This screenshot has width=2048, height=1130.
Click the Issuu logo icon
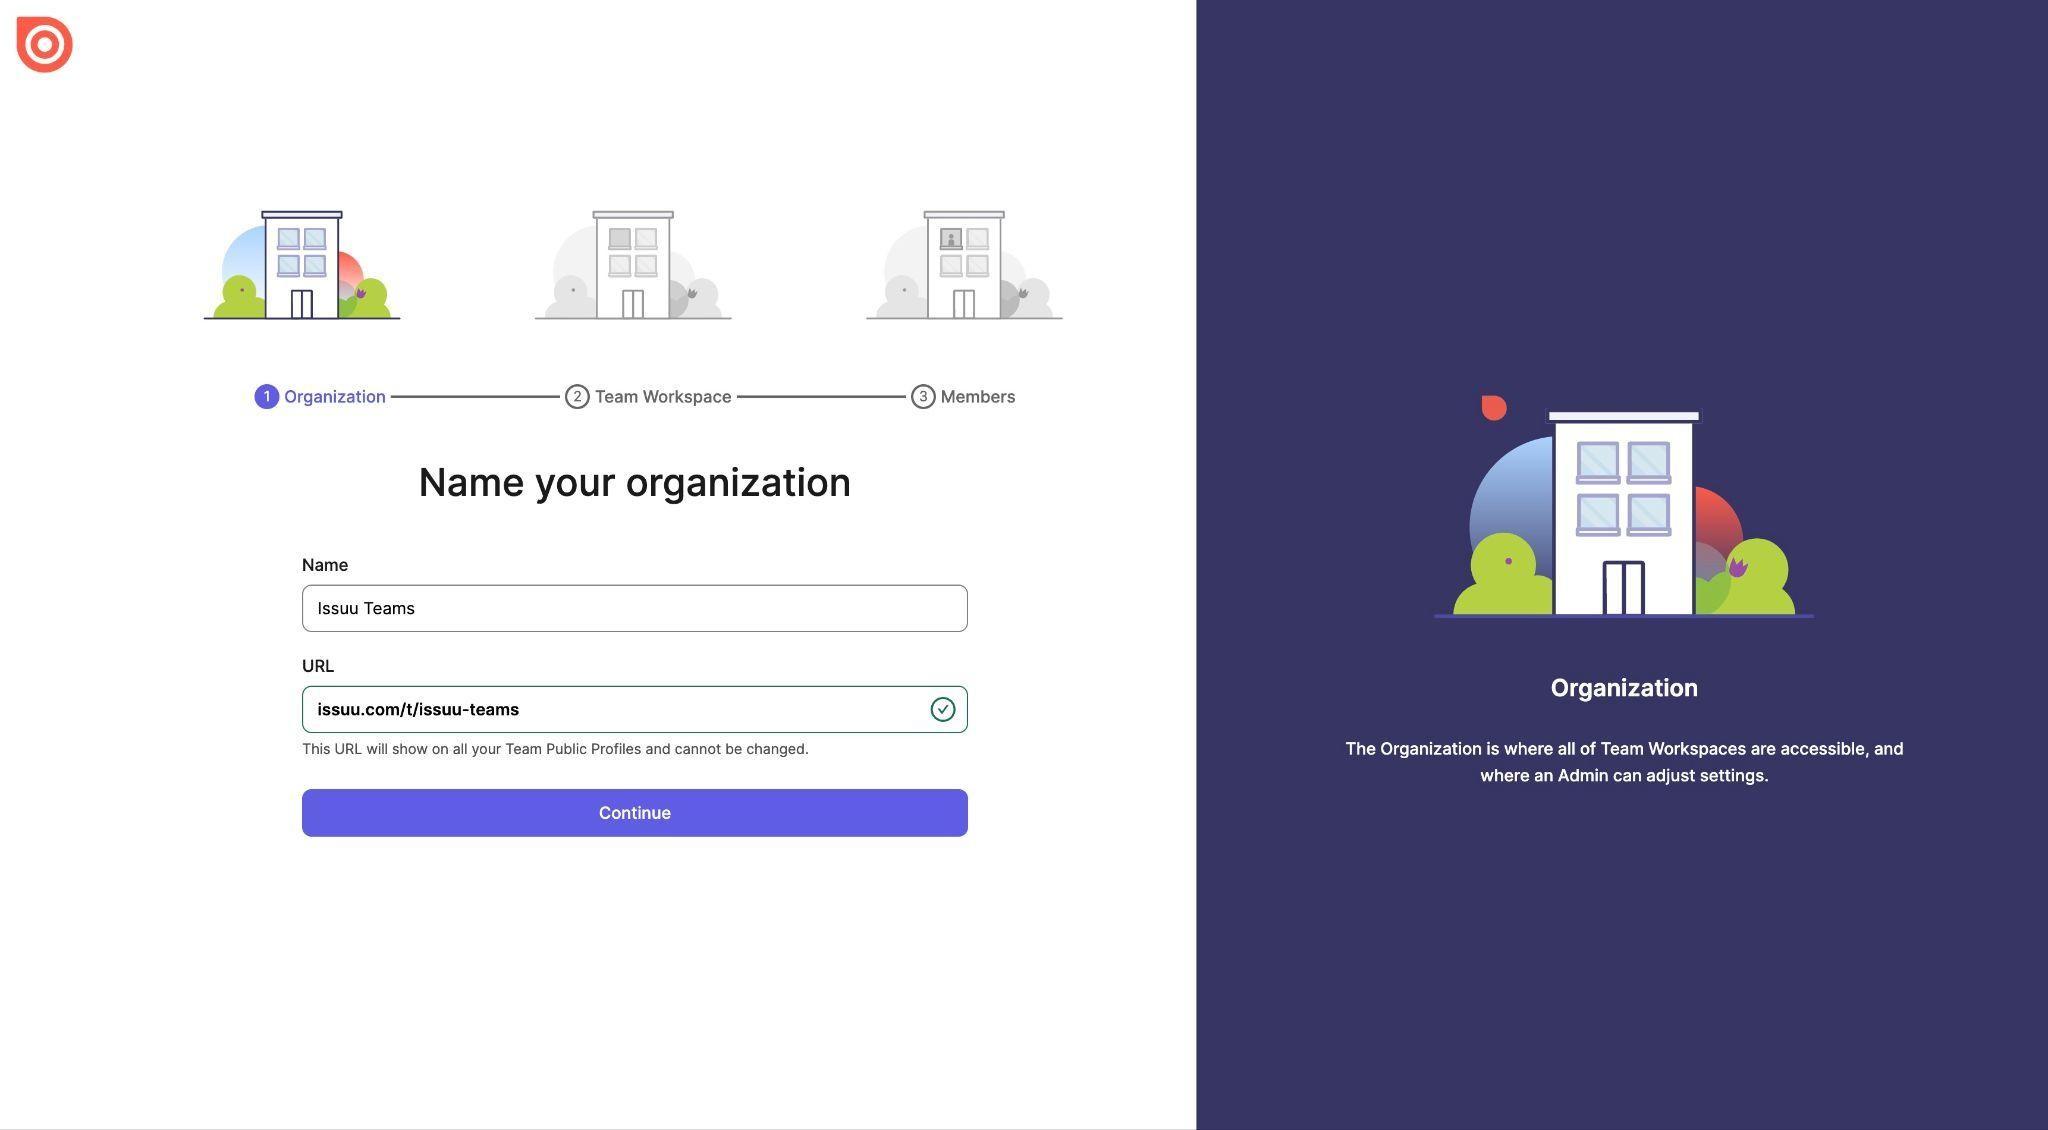coord(45,45)
